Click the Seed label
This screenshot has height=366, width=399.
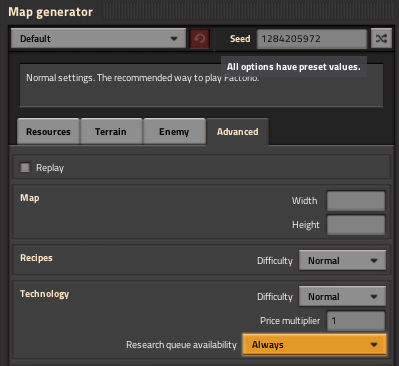pyautogui.click(x=240, y=39)
